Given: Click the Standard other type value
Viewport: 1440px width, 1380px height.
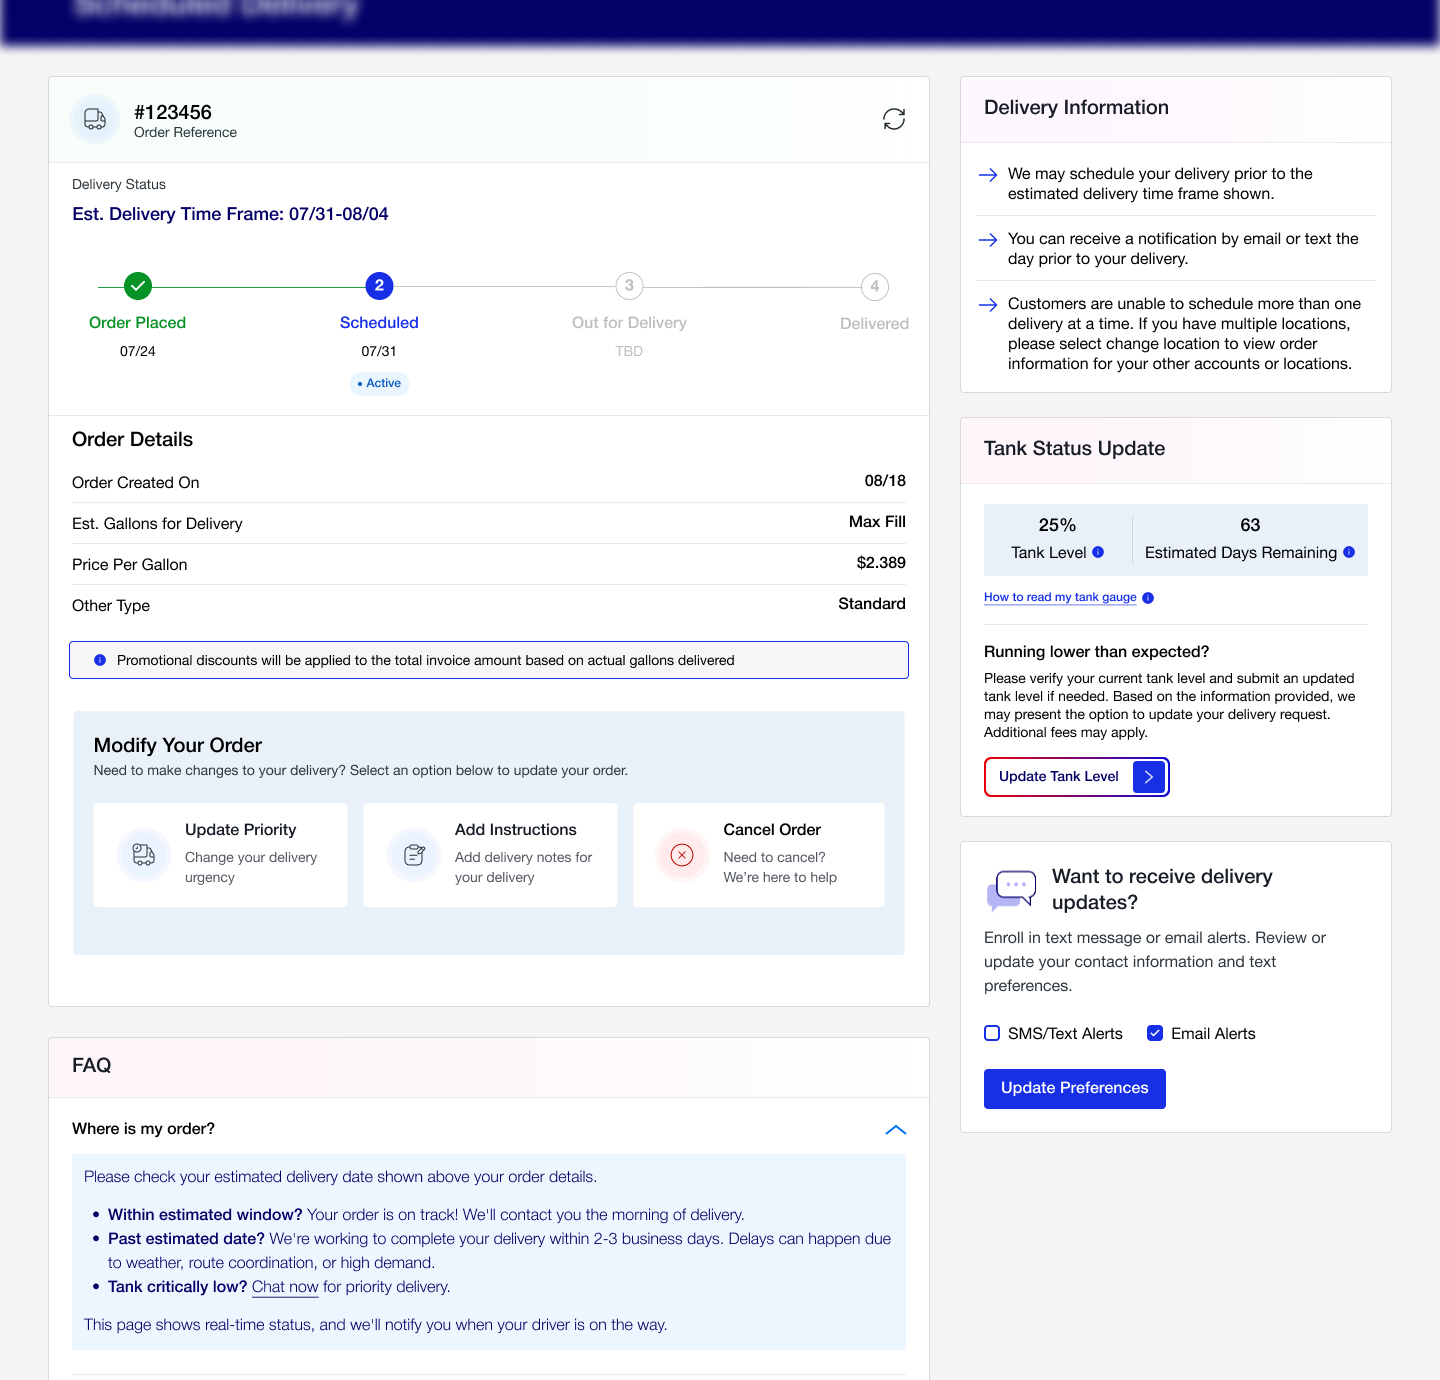Looking at the screenshot, I should point(872,604).
